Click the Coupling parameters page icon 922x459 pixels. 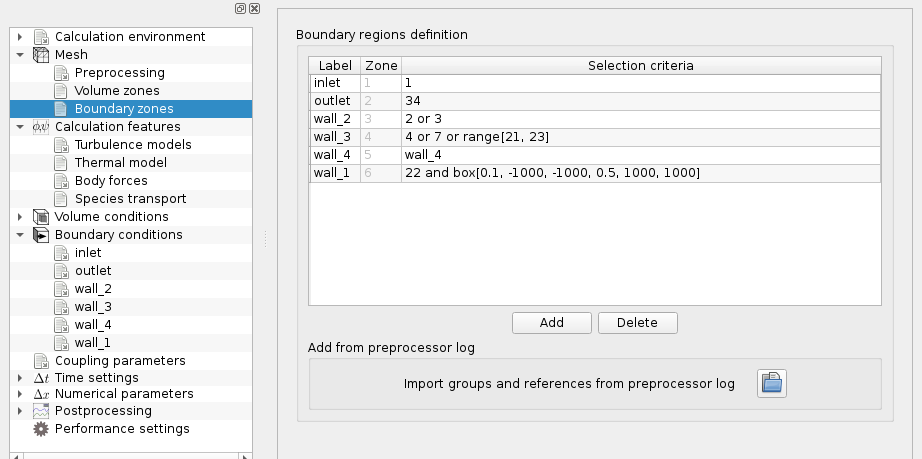41,361
